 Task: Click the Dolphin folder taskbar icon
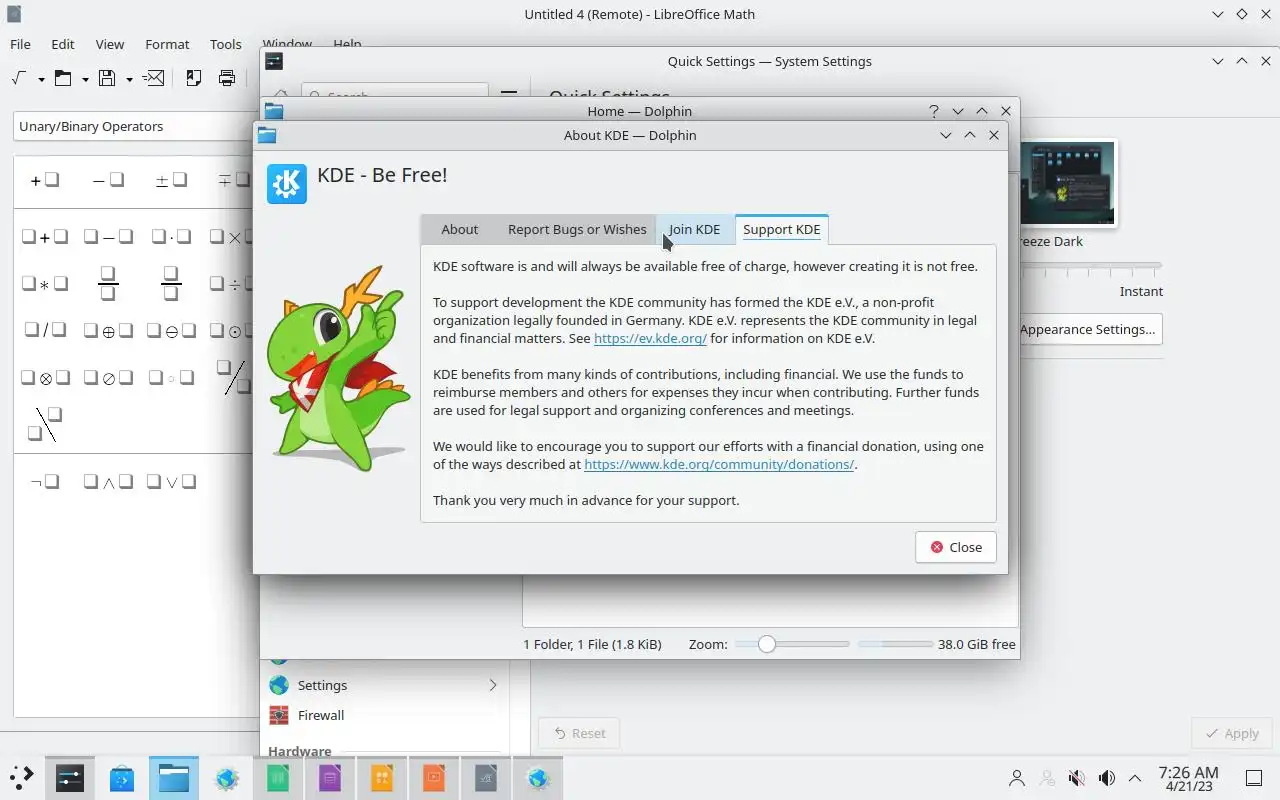tap(174, 778)
